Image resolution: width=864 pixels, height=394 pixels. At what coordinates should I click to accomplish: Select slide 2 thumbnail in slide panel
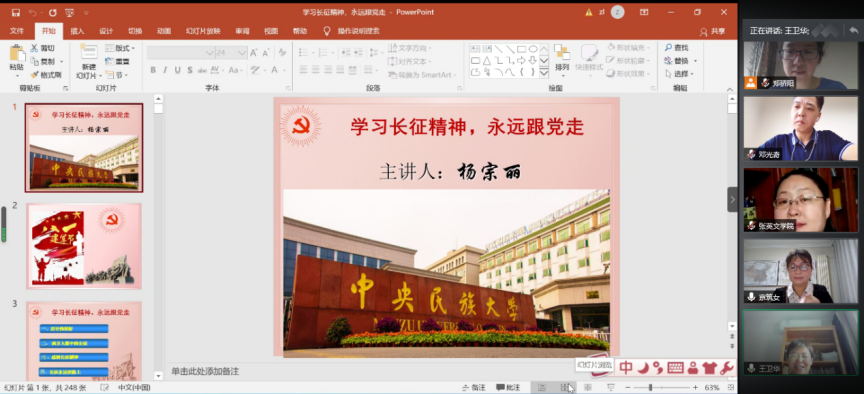84,246
